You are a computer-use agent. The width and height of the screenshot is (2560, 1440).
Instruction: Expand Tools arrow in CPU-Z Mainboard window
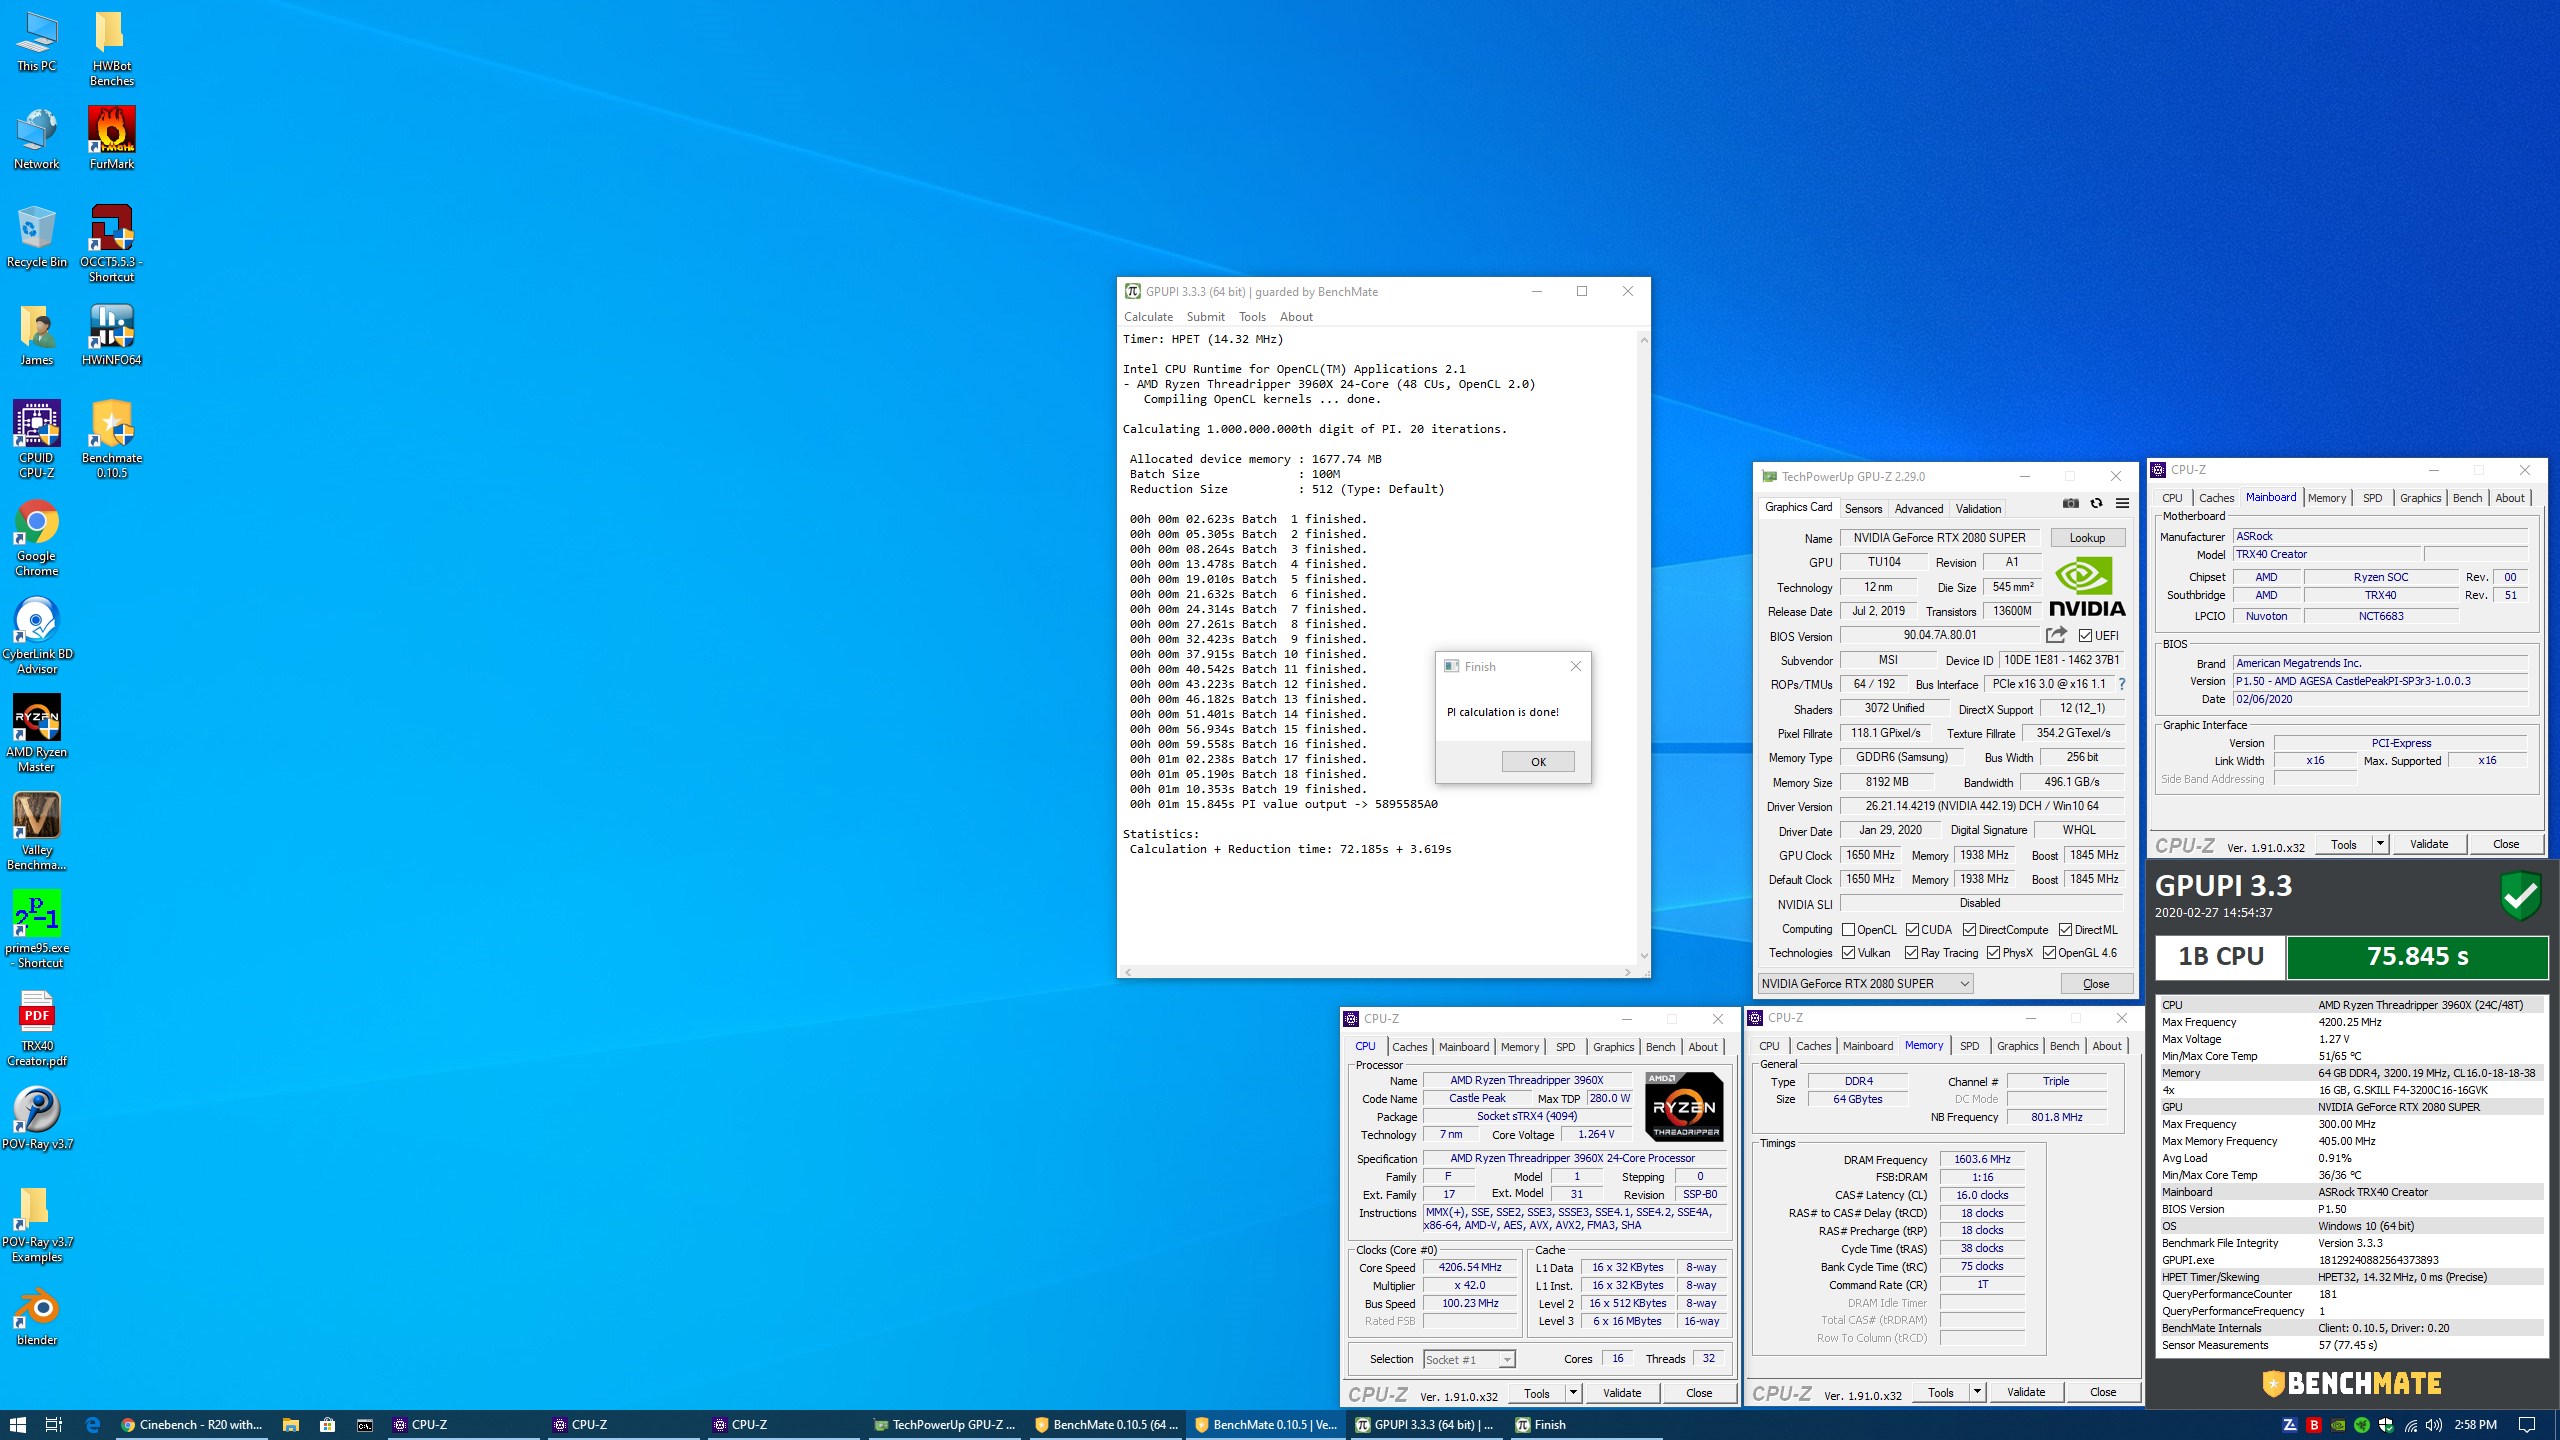pos(2380,844)
